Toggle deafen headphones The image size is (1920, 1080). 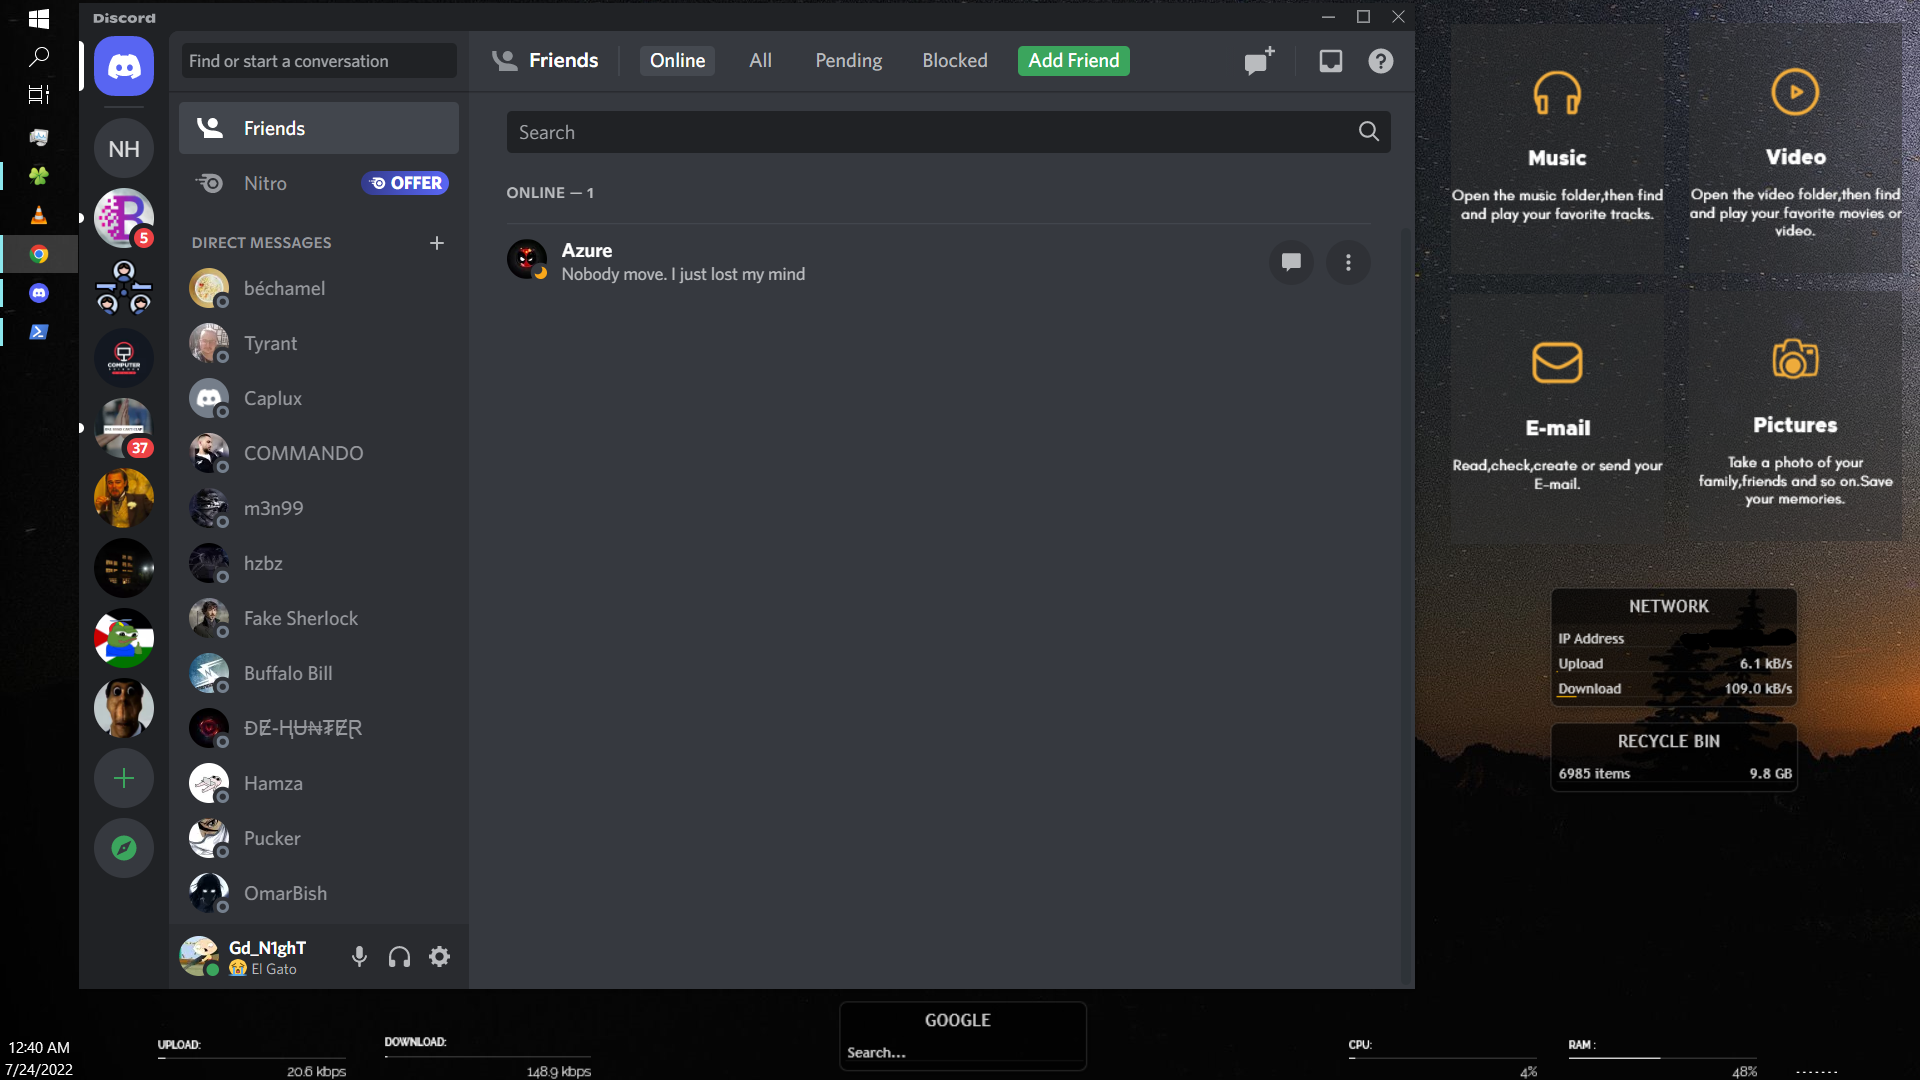click(x=399, y=957)
